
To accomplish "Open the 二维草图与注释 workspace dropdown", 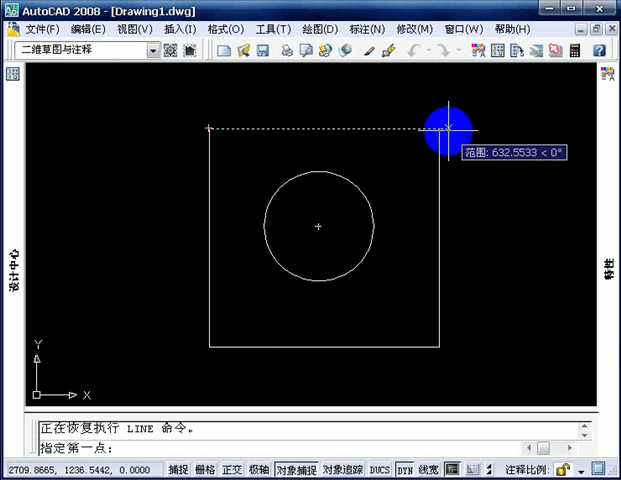I will point(153,50).
